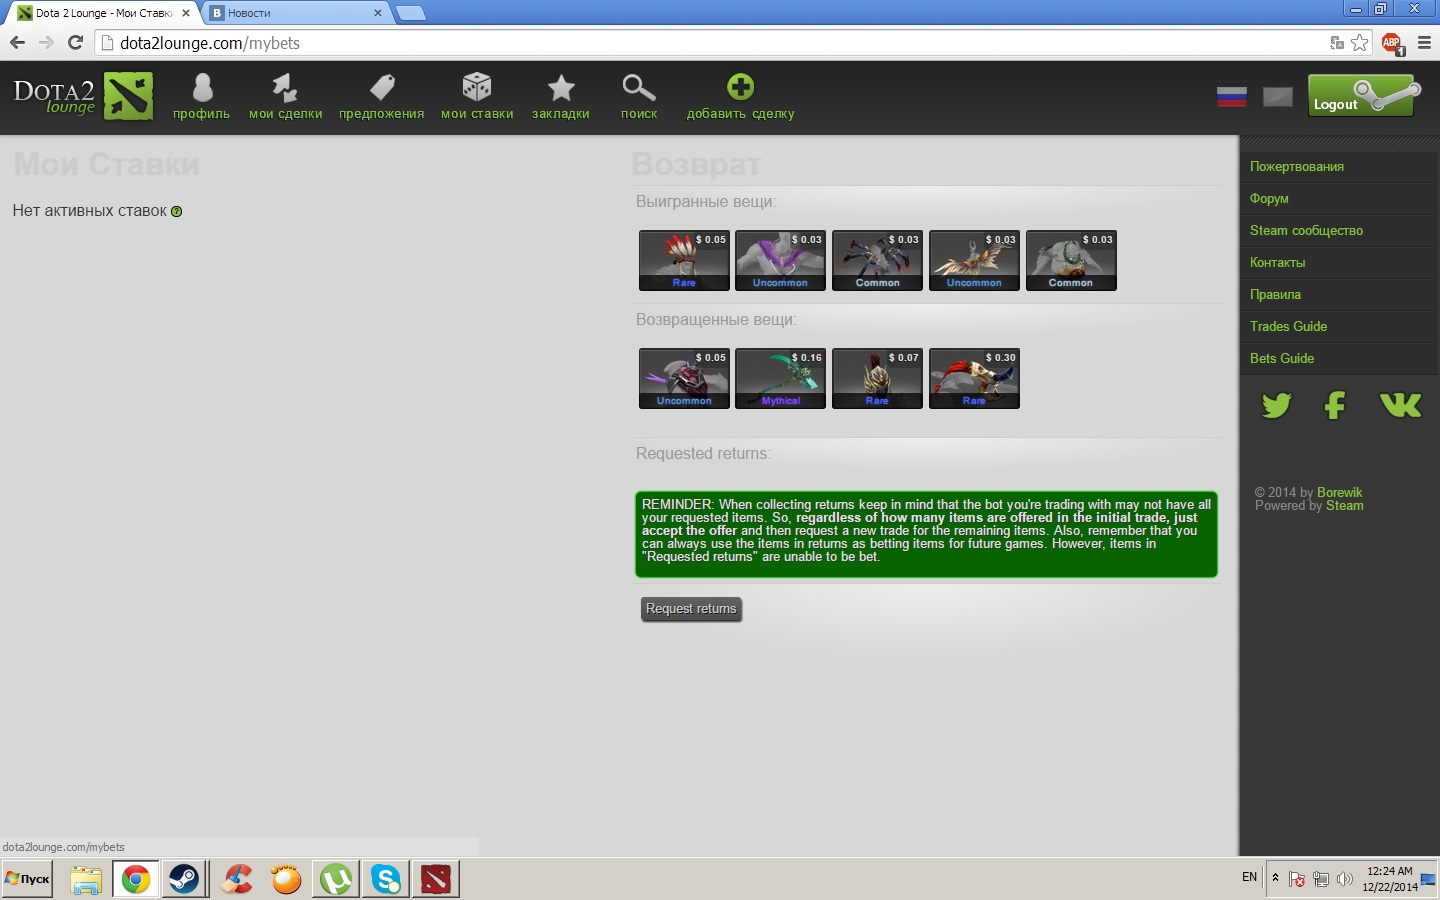Open Dota 2 from the taskbar
The width and height of the screenshot is (1440, 900).
coord(436,880)
